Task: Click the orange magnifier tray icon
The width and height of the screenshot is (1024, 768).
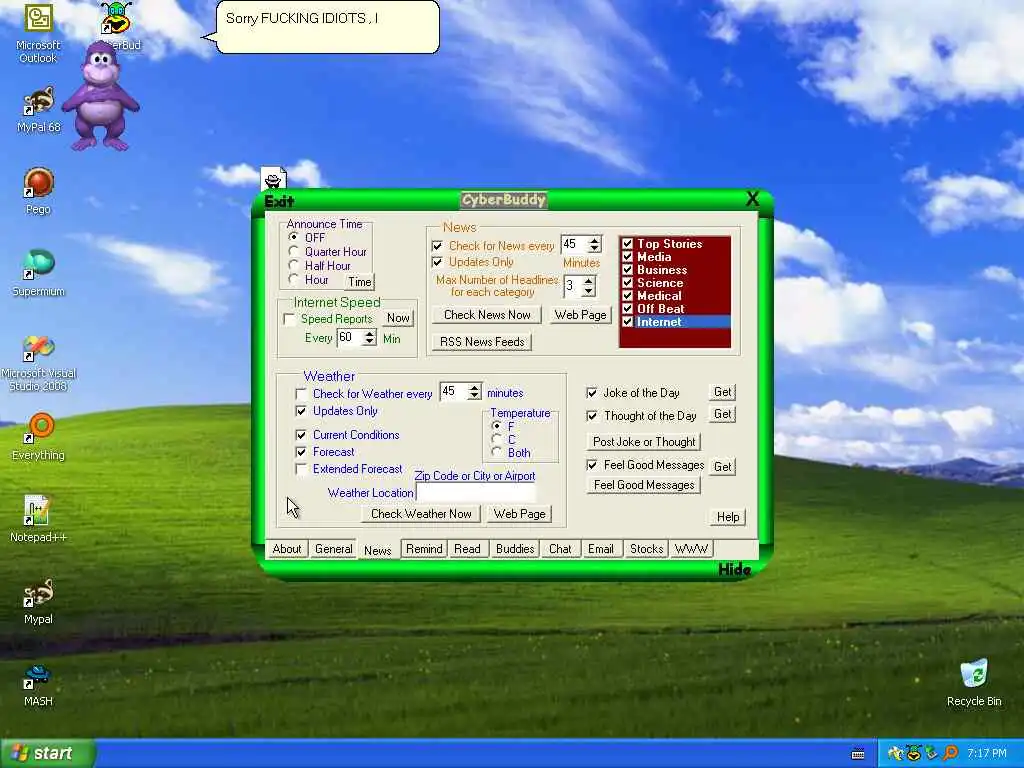Action: (951, 754)
